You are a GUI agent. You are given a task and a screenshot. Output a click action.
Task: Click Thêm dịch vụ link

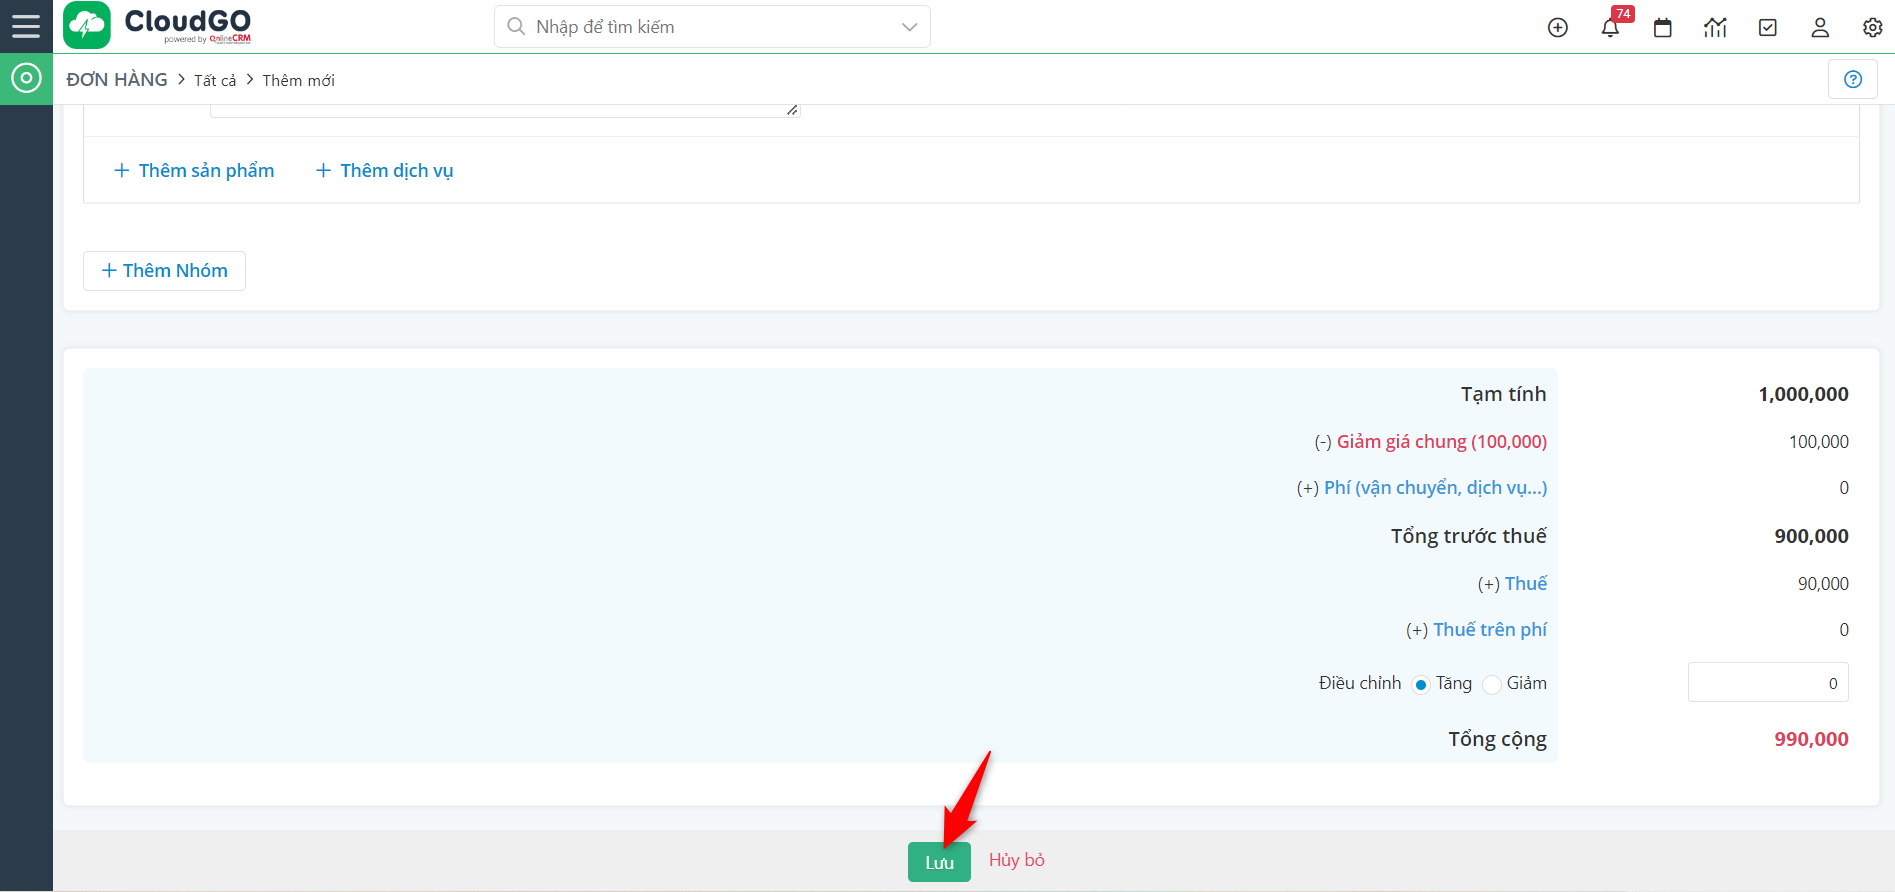click(x=385, y=170)
